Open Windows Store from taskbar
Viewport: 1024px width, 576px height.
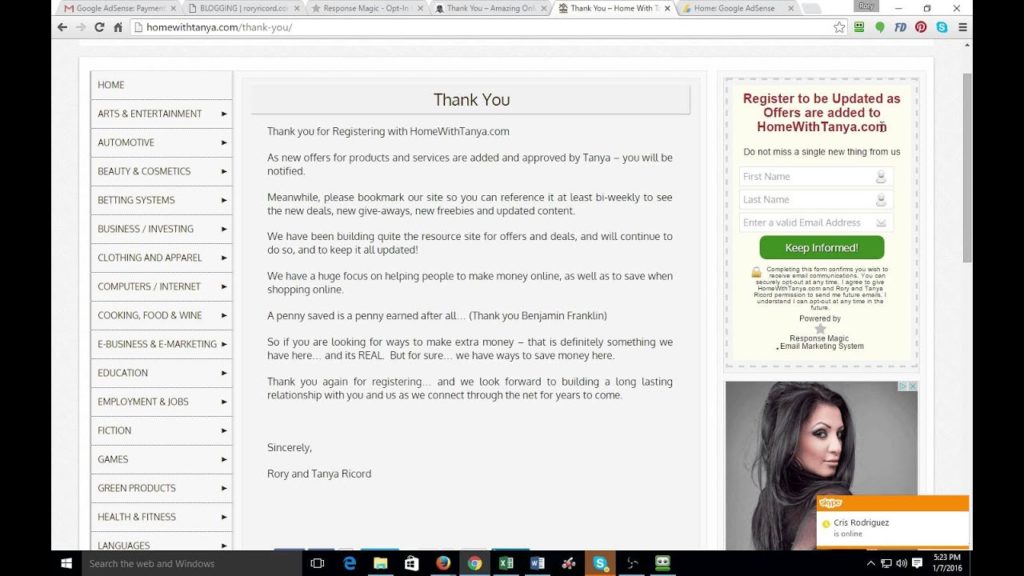click(x=411, y=563)
